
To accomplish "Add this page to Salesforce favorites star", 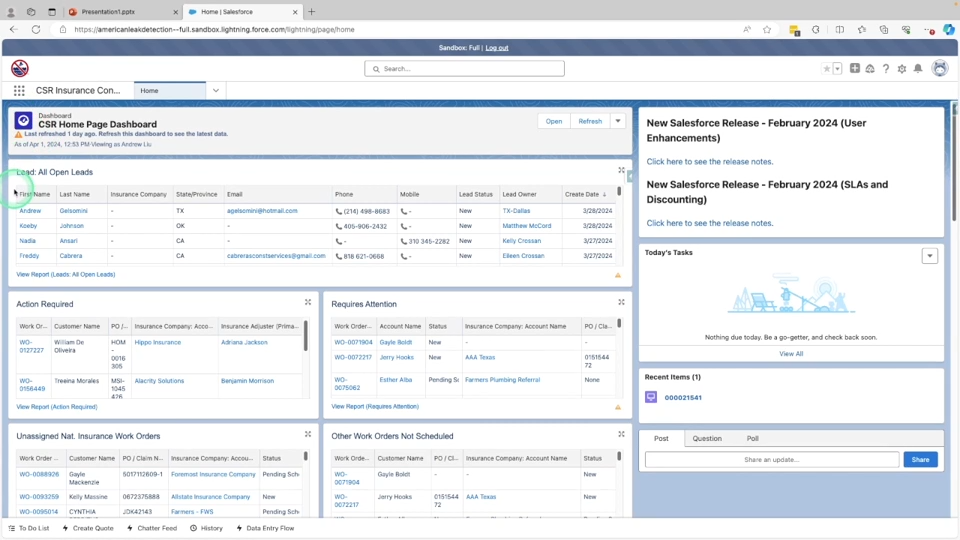I will [x=827, y=69].
